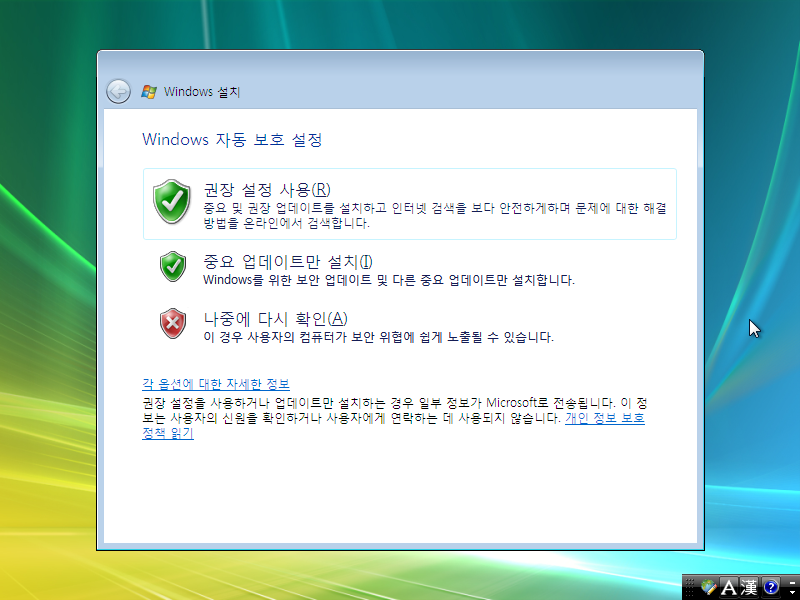Click the Windows 설치 title text
The width and height of the screenshot is (800, 600).
pyautogui.click(x=202, y=92)
